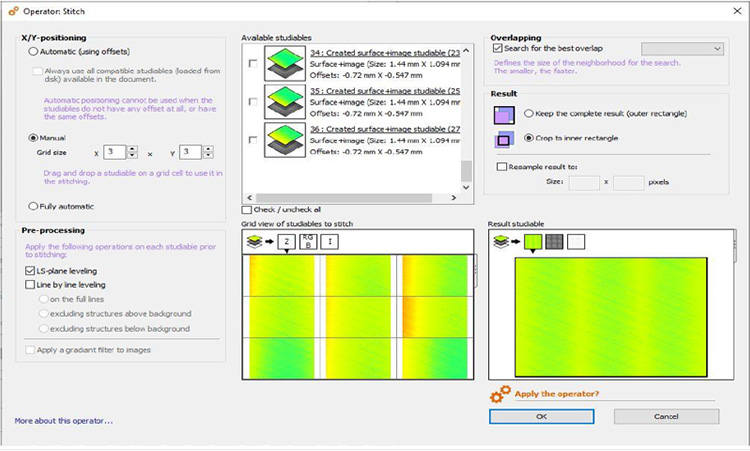Click the resample width size field
Viewport: 750px width, 451px height.
tap(583, 182)
